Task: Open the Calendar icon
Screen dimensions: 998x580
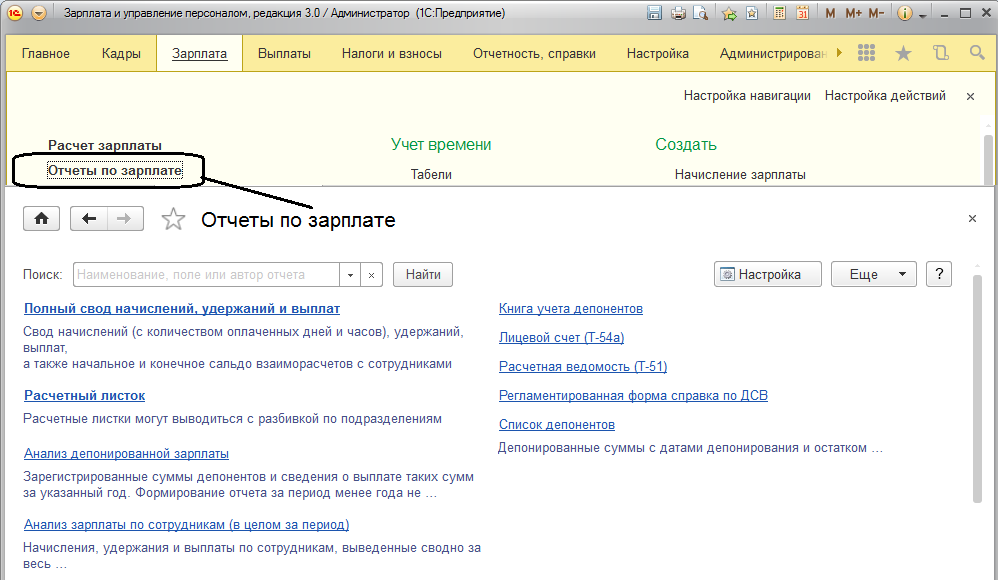Action: 802,13
